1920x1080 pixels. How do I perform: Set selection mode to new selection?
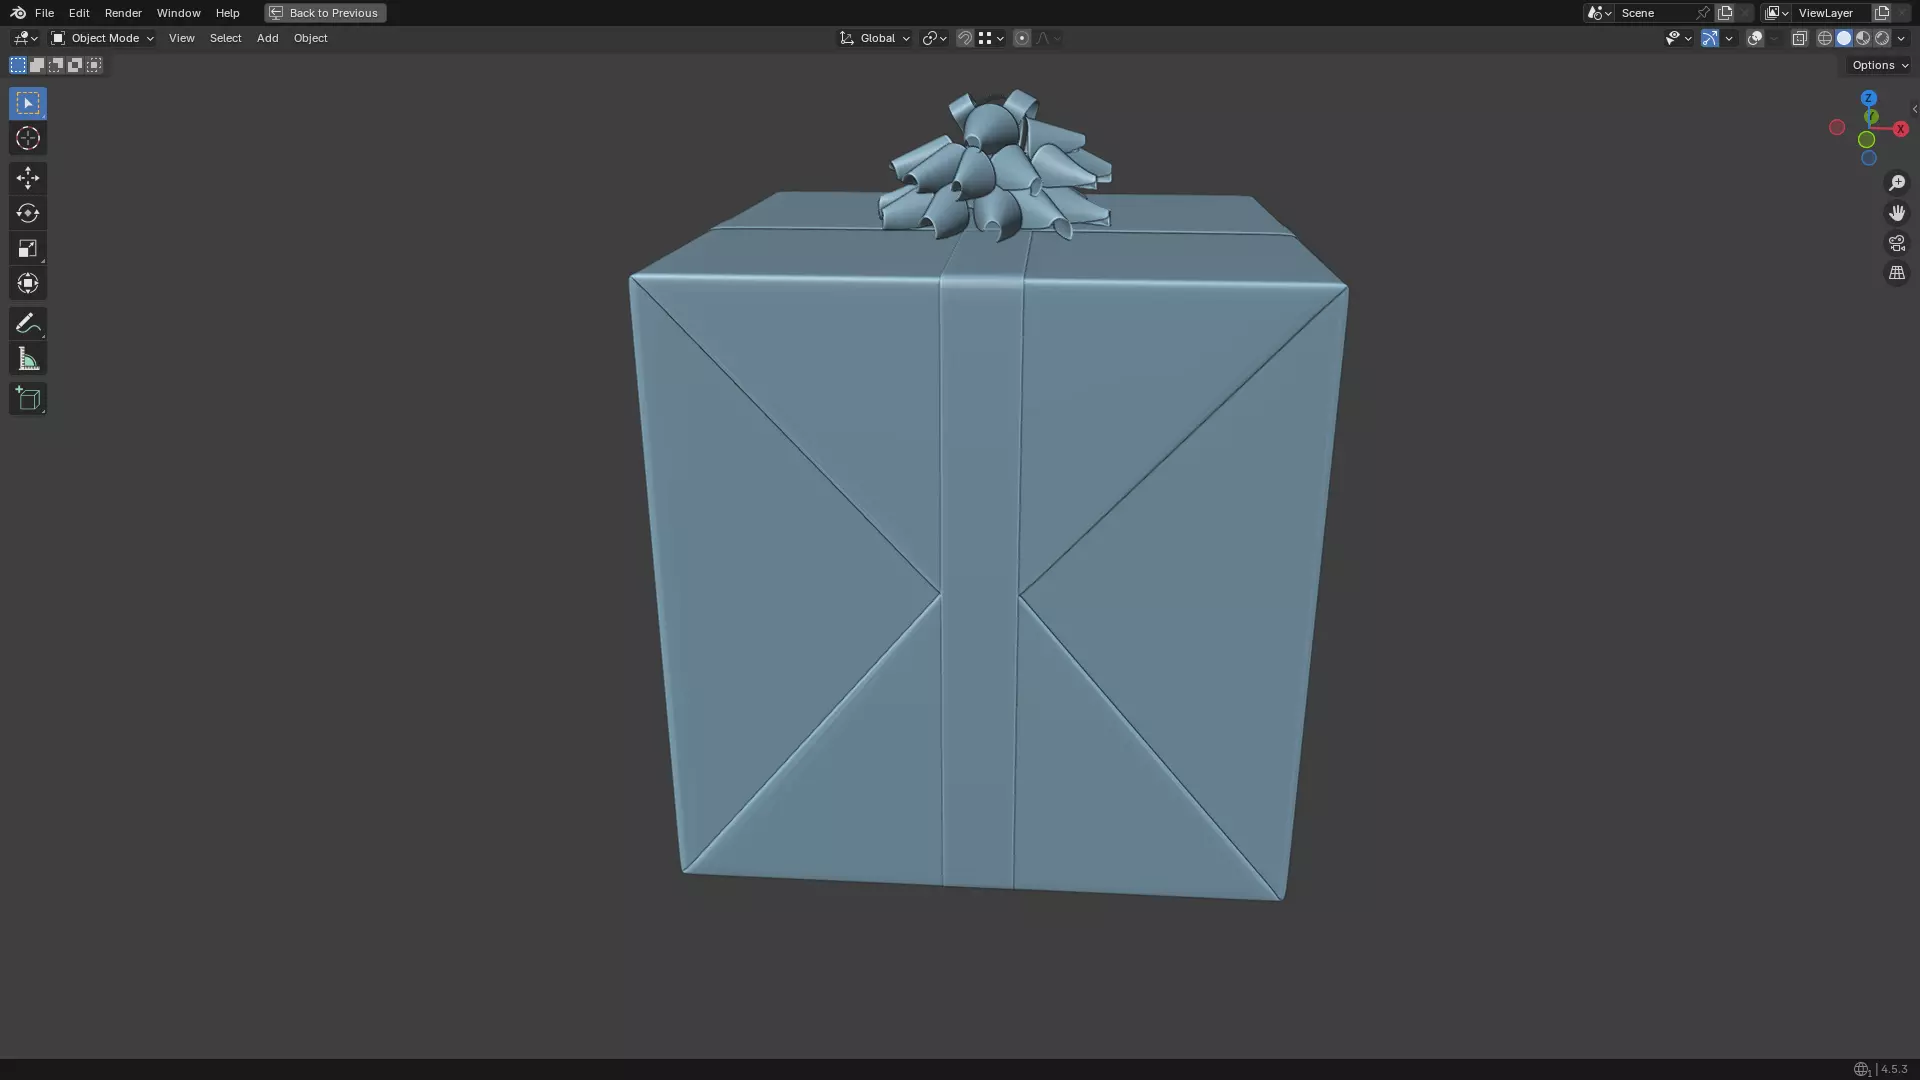(18, 65)
